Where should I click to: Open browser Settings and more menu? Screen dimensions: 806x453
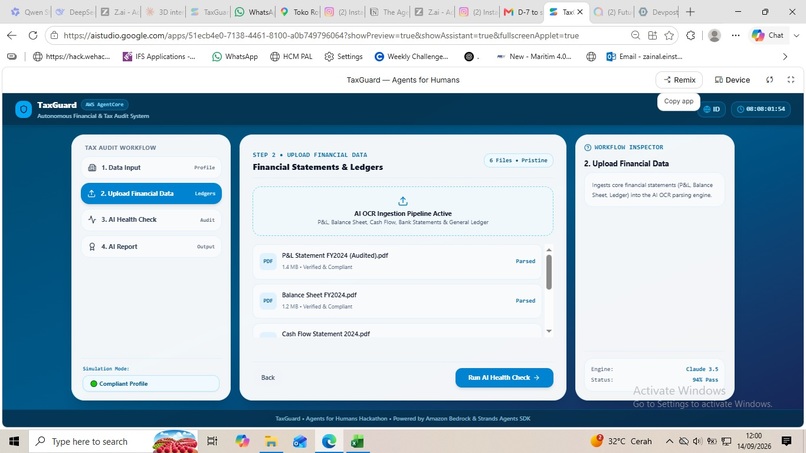736,35
